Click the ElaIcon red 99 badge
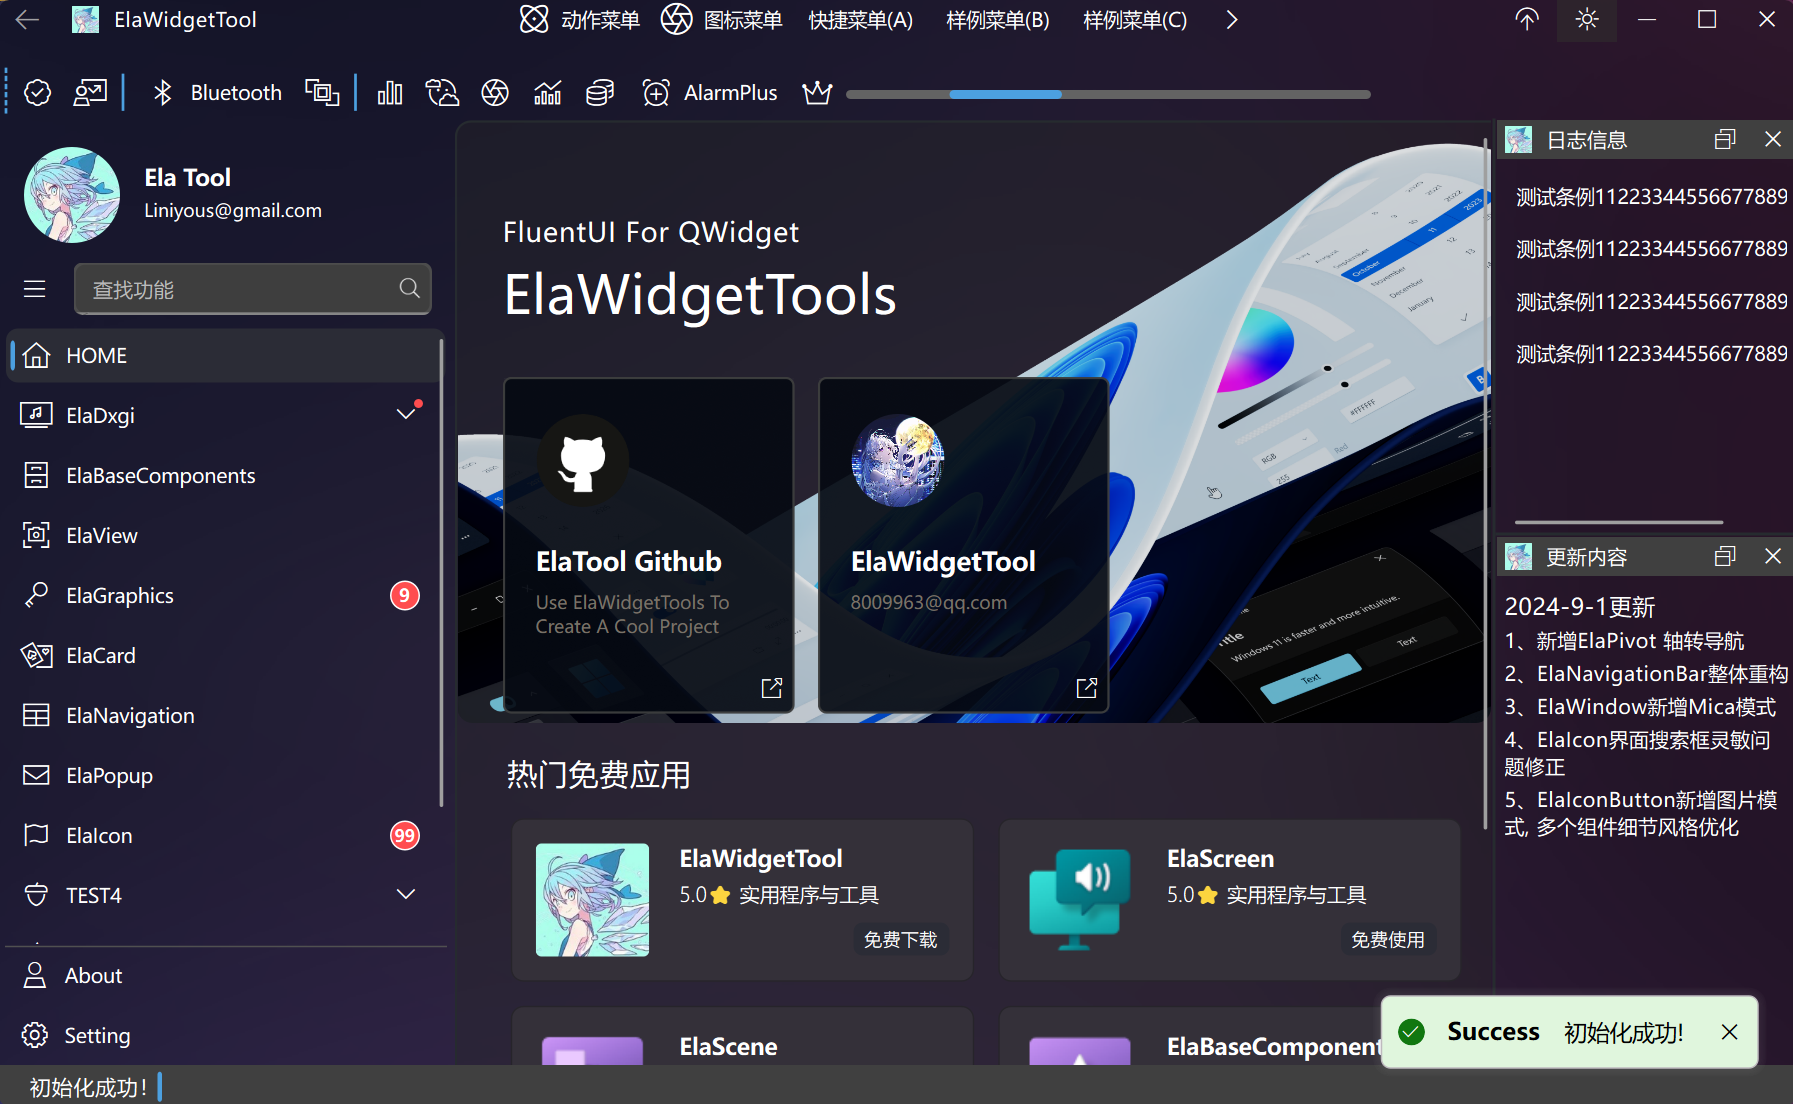1793x1104 pixels. tap(404, 836)
